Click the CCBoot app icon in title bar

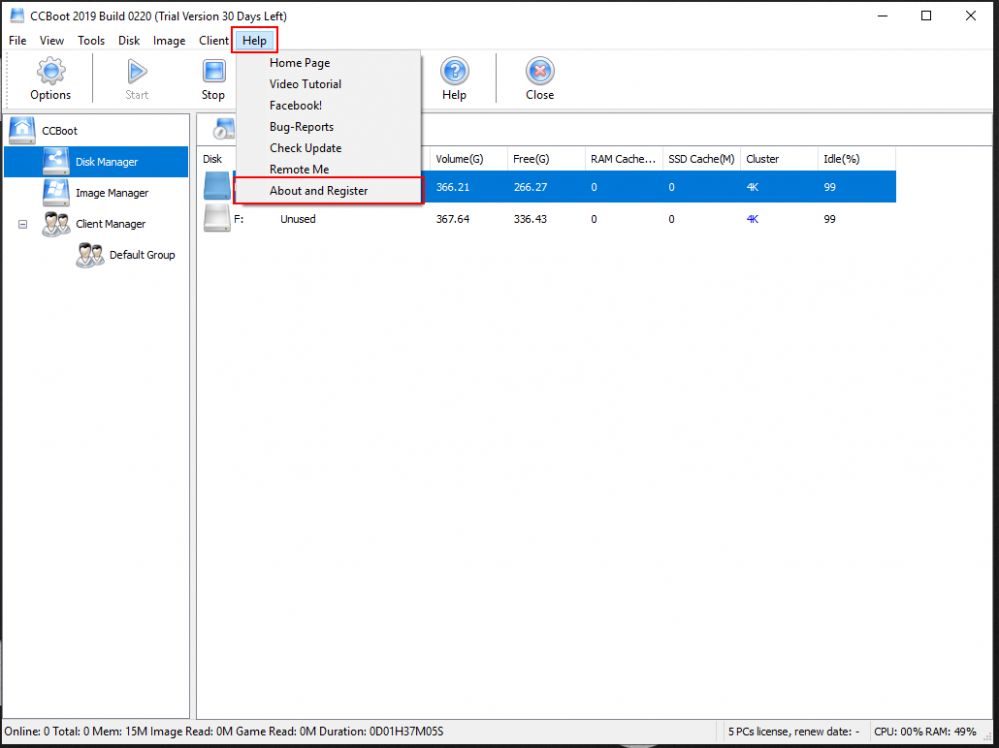coord(17,15)
